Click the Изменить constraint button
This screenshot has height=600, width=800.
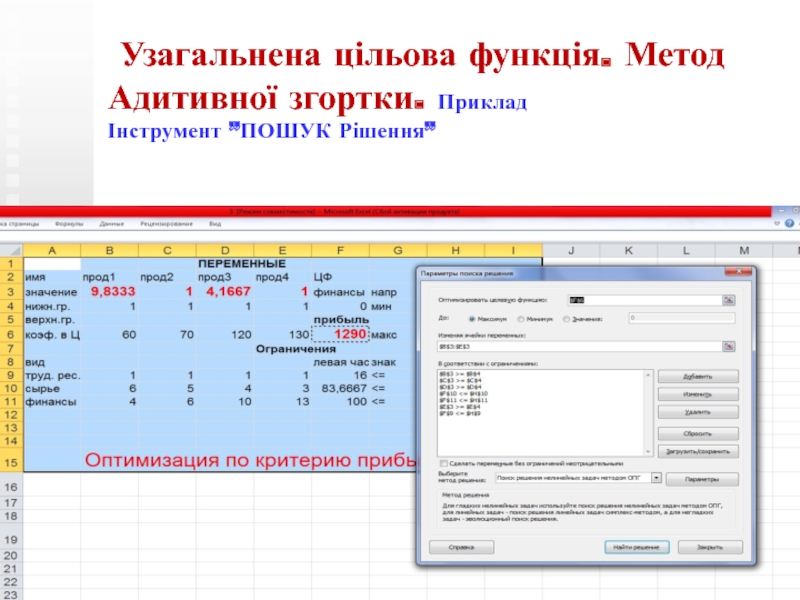click(697, 394)
